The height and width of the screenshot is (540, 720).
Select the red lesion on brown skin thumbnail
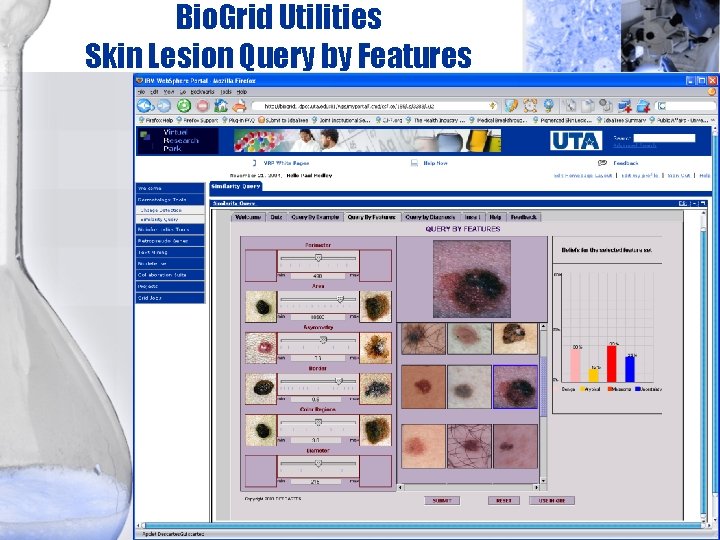423,387
